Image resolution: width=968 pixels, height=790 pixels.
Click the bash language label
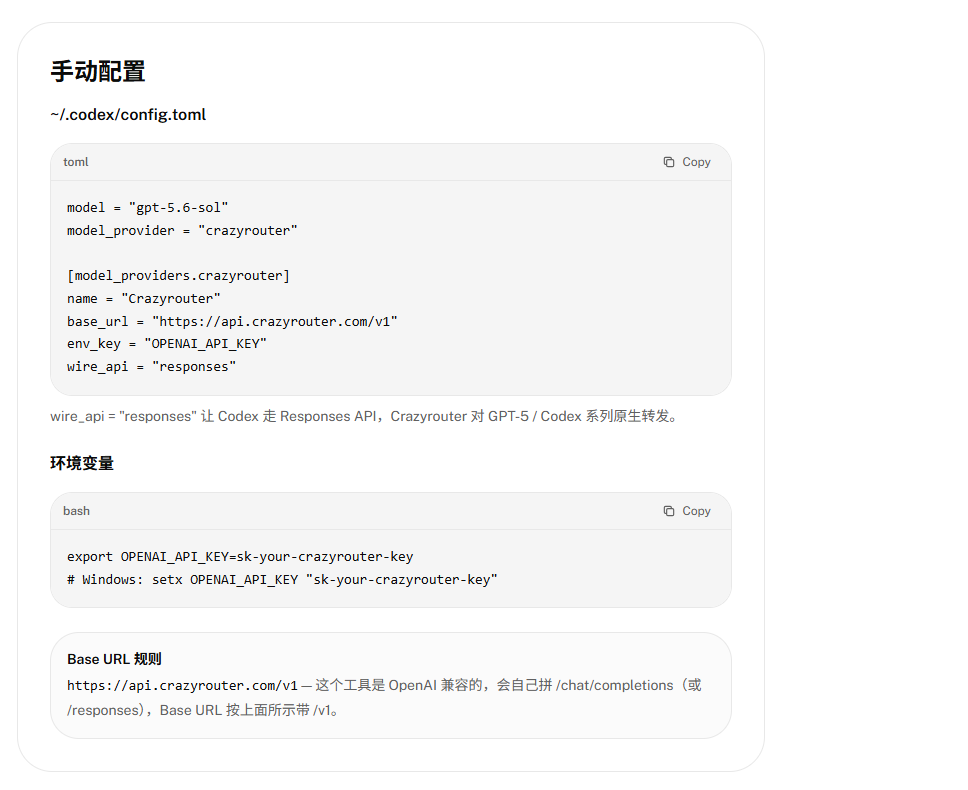(x=77, y=511)
